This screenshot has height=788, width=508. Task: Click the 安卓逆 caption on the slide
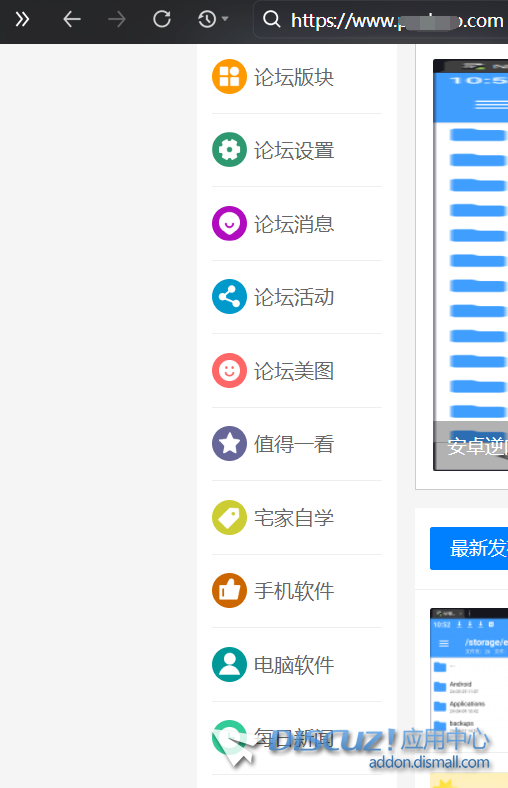pyautogui.click(x=477, y=446)
